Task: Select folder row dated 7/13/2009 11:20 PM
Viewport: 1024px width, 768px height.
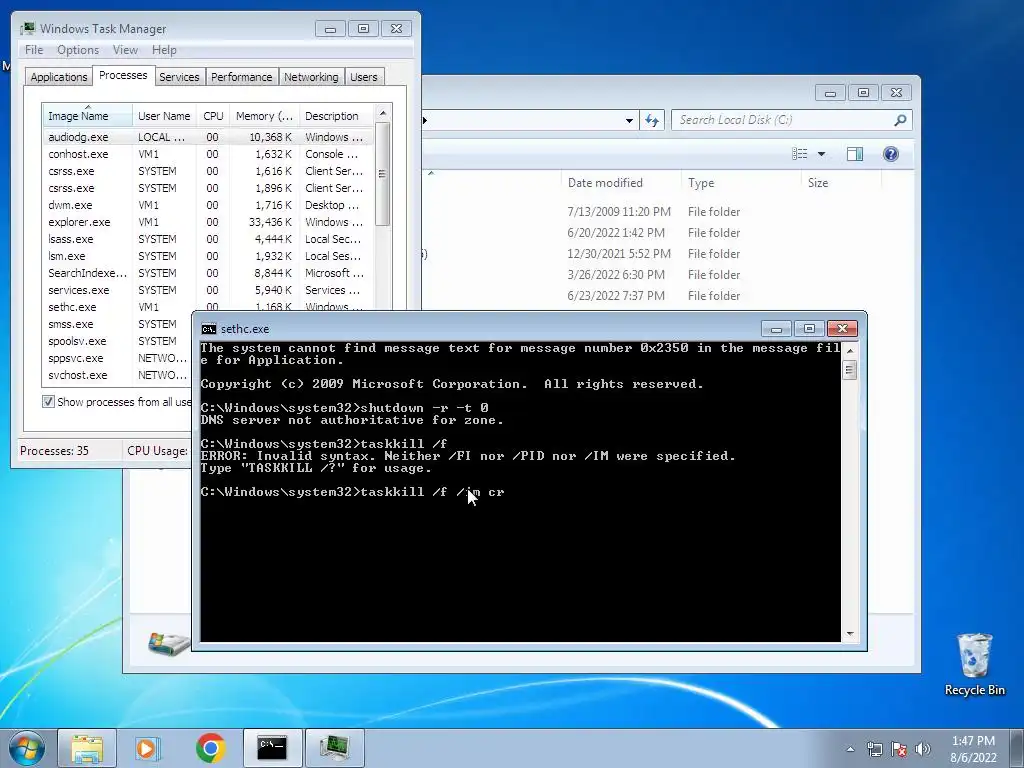Action: coord(653,212)
